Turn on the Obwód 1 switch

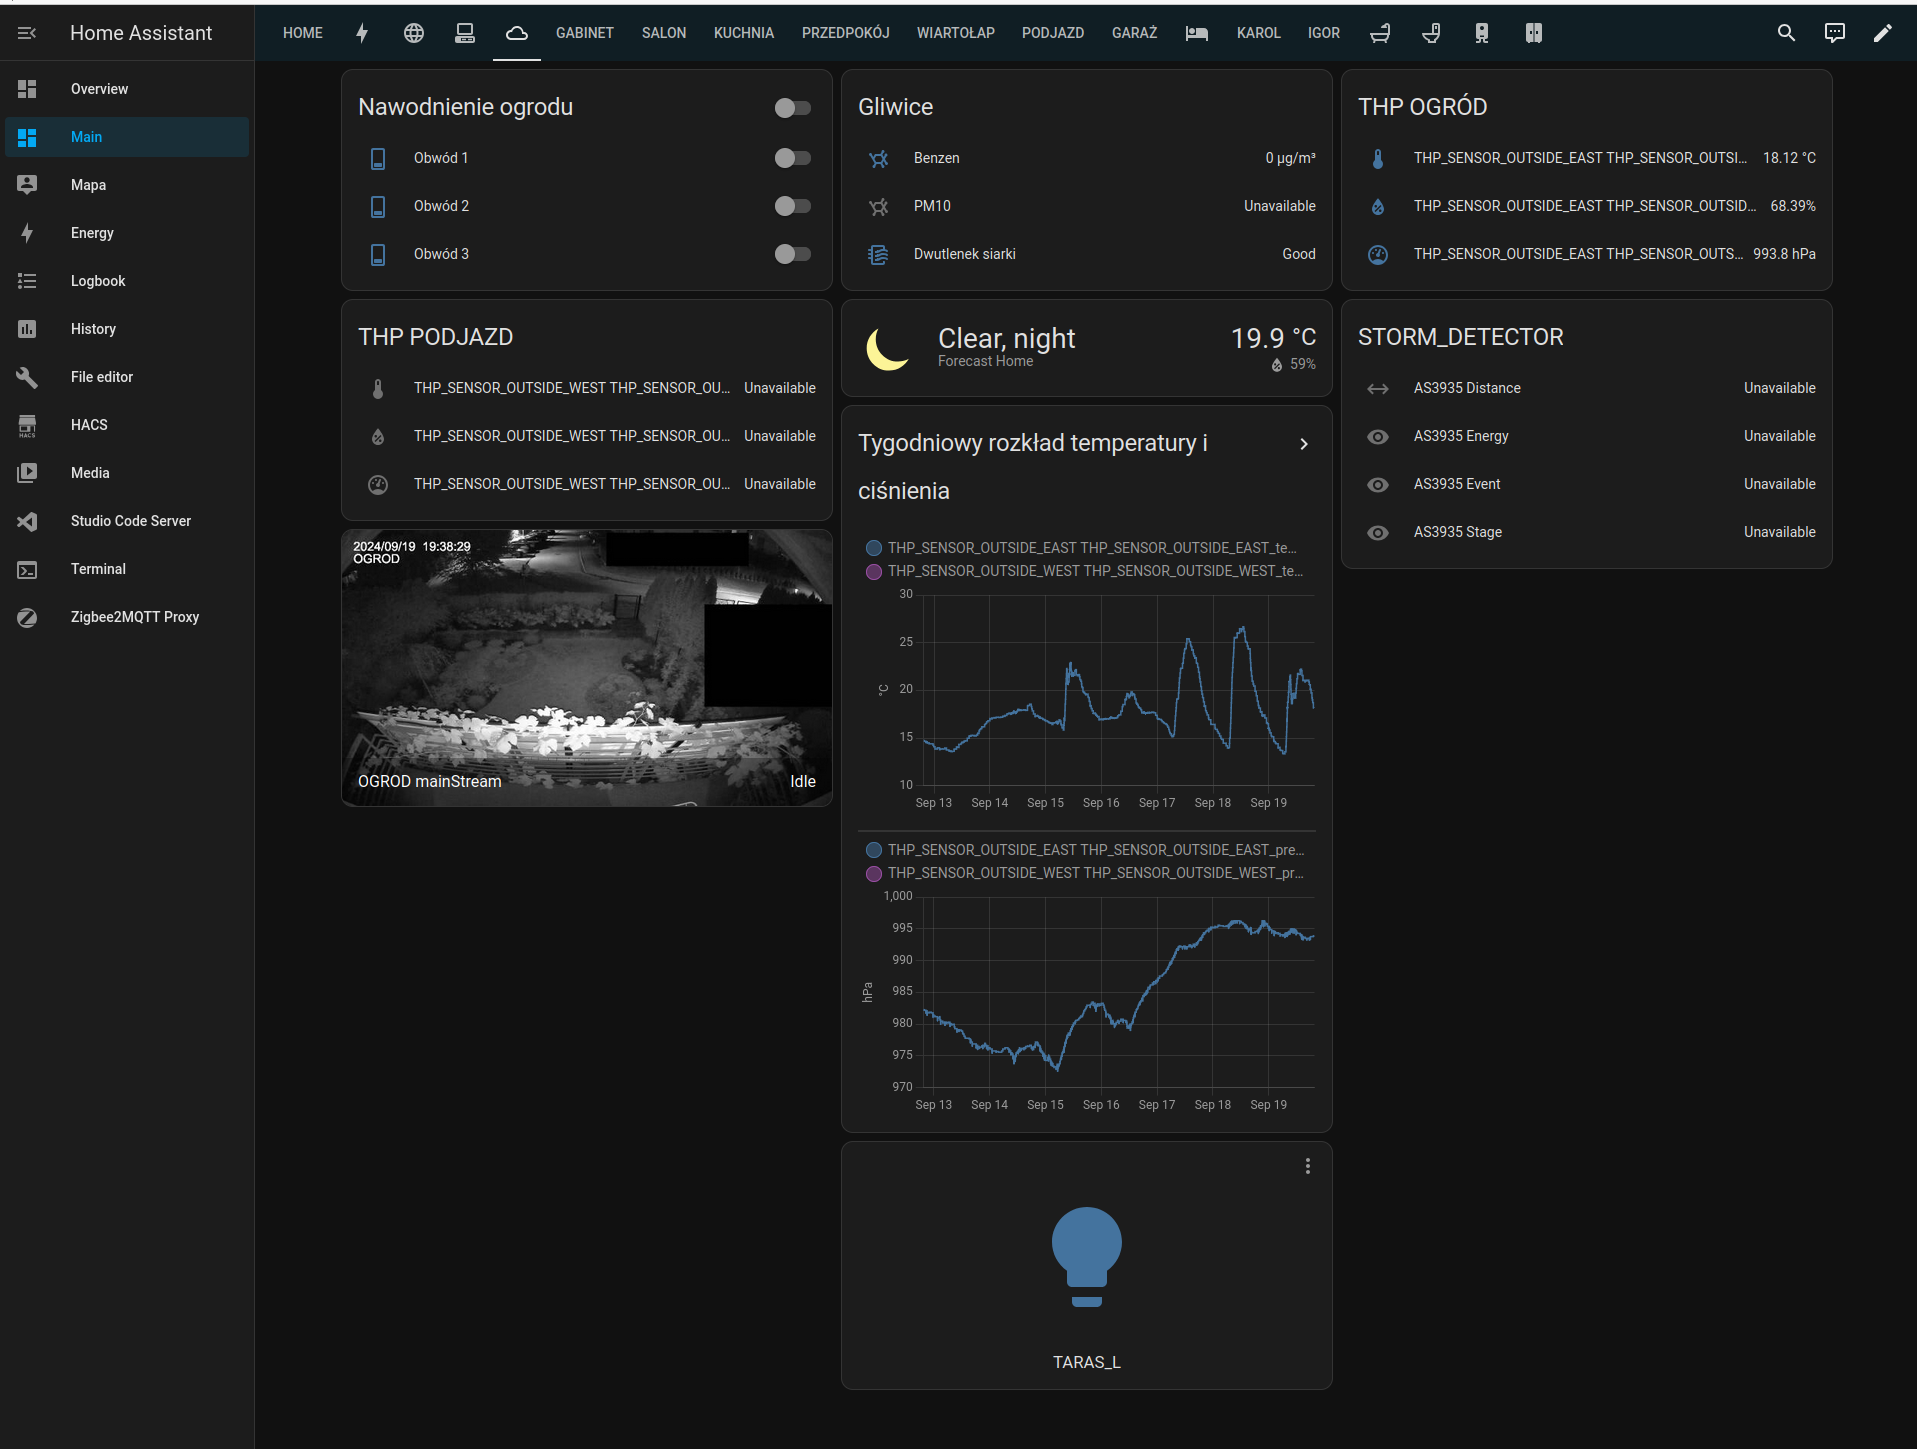(x=792, y=158)
